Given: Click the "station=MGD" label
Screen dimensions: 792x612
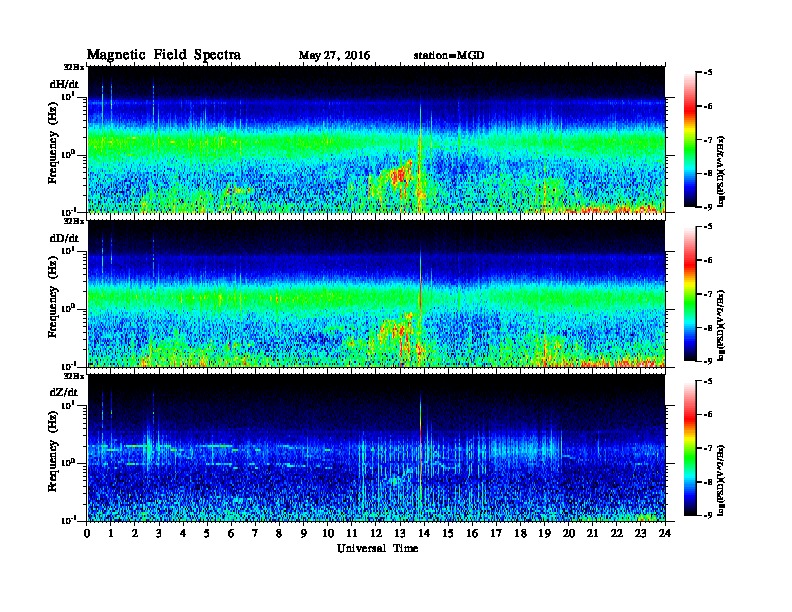Looking at the screenshot, I should coord(449,55).
